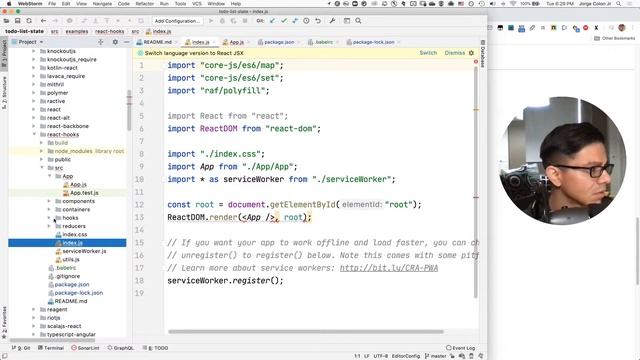Viewport: 640px width, 360px height.
Task: Open Search Everywhere magnifier icon
Action: click(358, 21)
